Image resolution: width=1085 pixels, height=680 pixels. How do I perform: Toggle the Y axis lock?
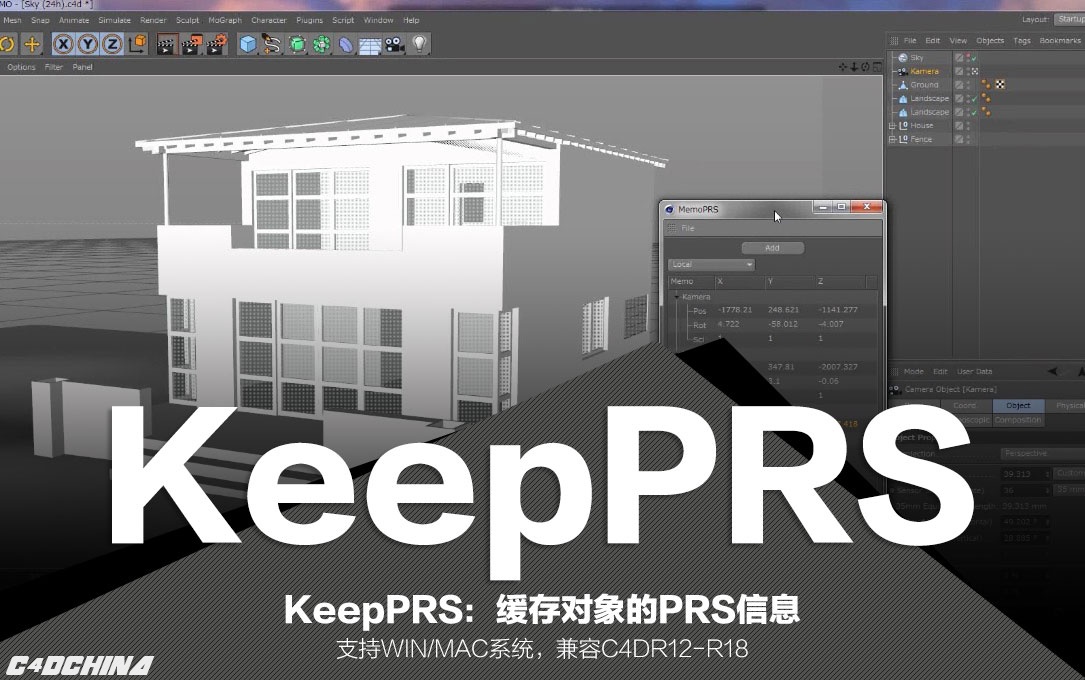tap(88, 44)
